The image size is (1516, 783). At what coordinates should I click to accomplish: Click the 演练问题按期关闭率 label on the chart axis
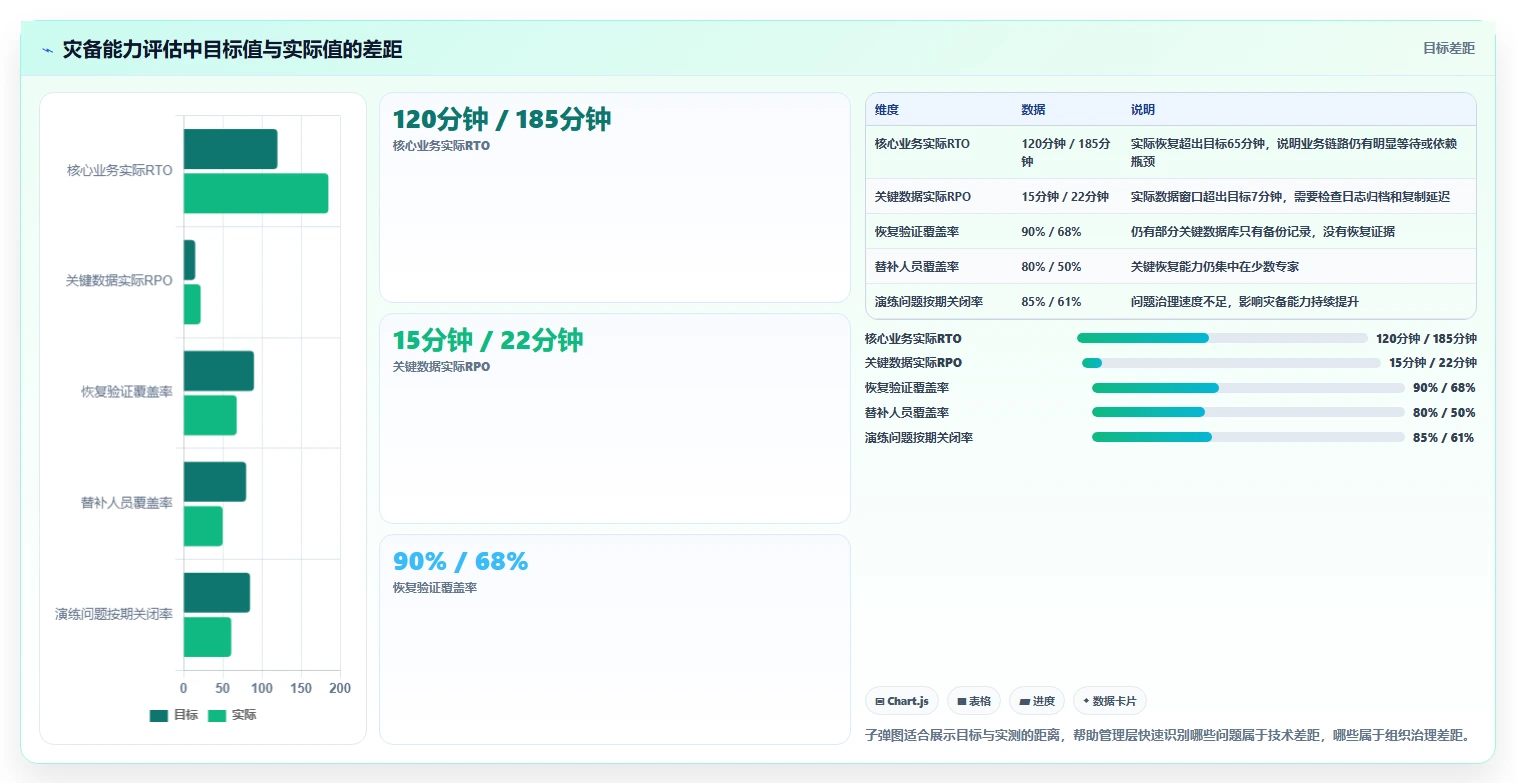114,614
